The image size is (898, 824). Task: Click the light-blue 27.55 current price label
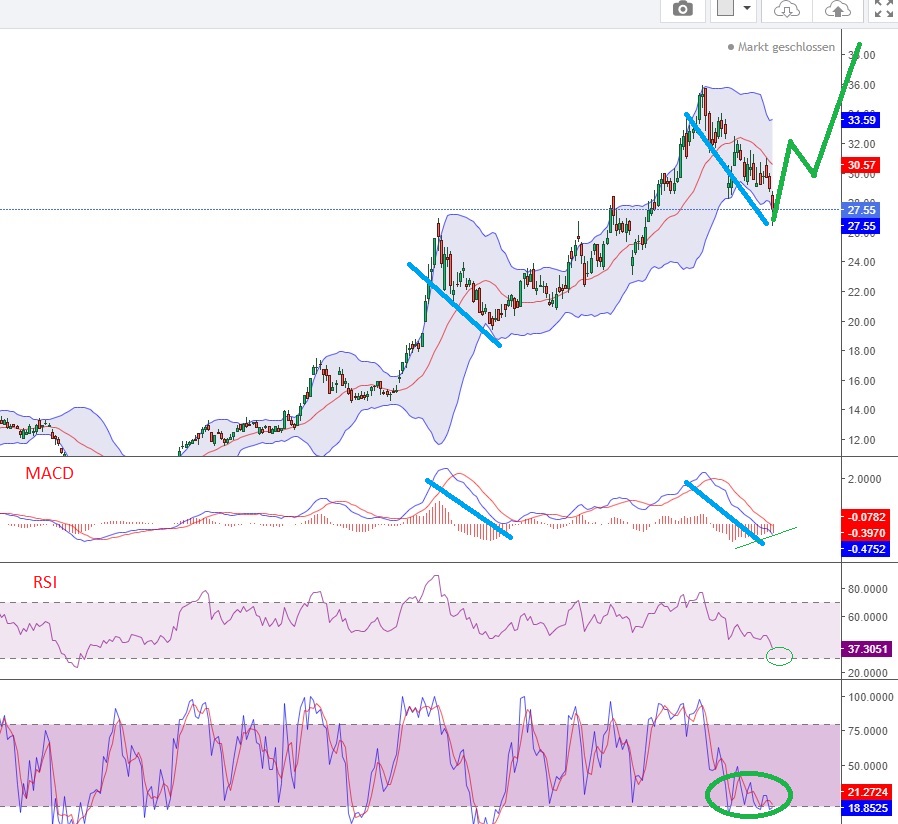[x=861, y=210]
